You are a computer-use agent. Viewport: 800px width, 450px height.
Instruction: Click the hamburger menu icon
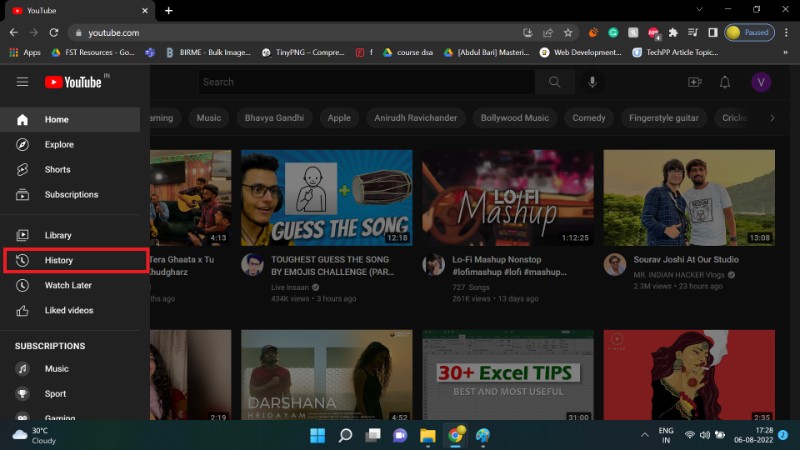coord(22,82)
